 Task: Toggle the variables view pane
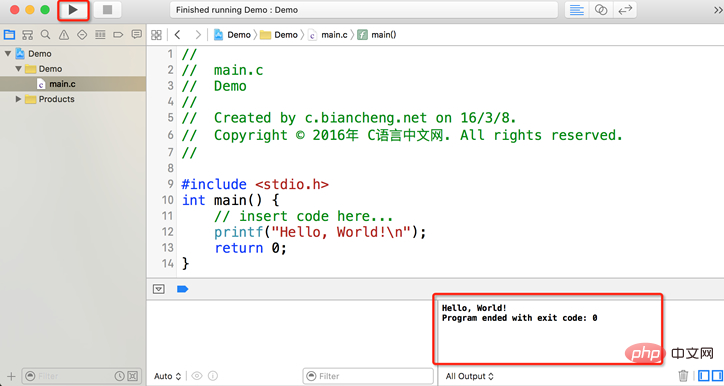(704, 376)
